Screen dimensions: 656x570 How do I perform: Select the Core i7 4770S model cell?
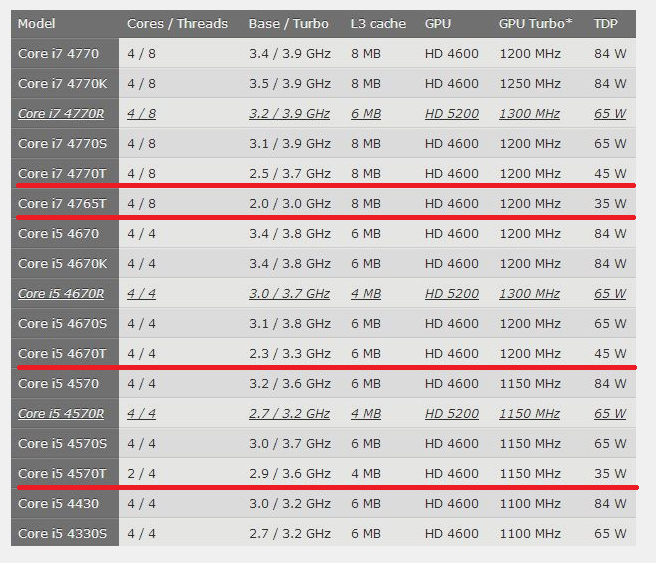pos(63,144)
